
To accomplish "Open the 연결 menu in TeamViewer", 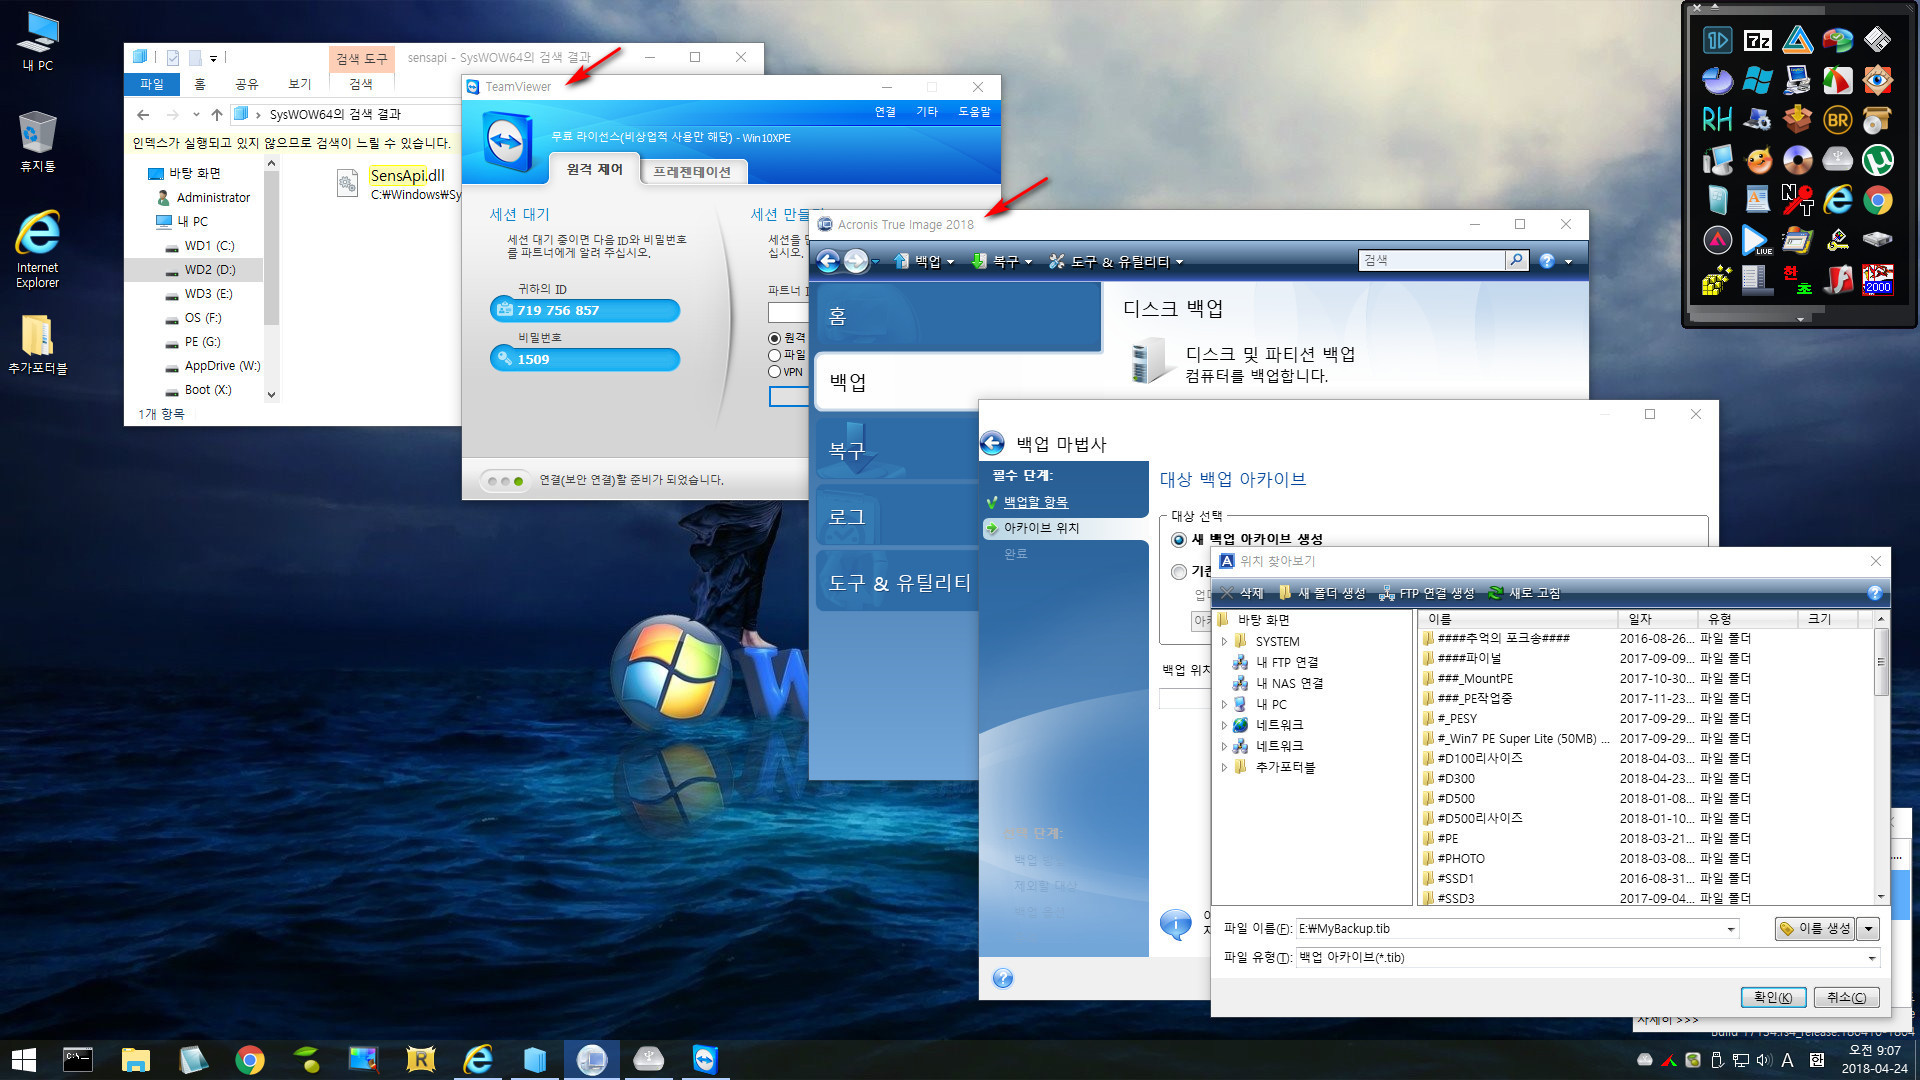I will point(885,112).
